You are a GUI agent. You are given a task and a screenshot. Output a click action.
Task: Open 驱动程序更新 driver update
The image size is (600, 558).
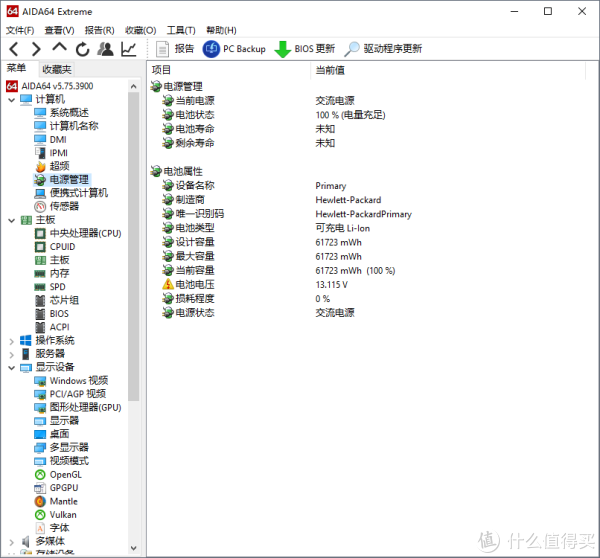pos(383,49)
